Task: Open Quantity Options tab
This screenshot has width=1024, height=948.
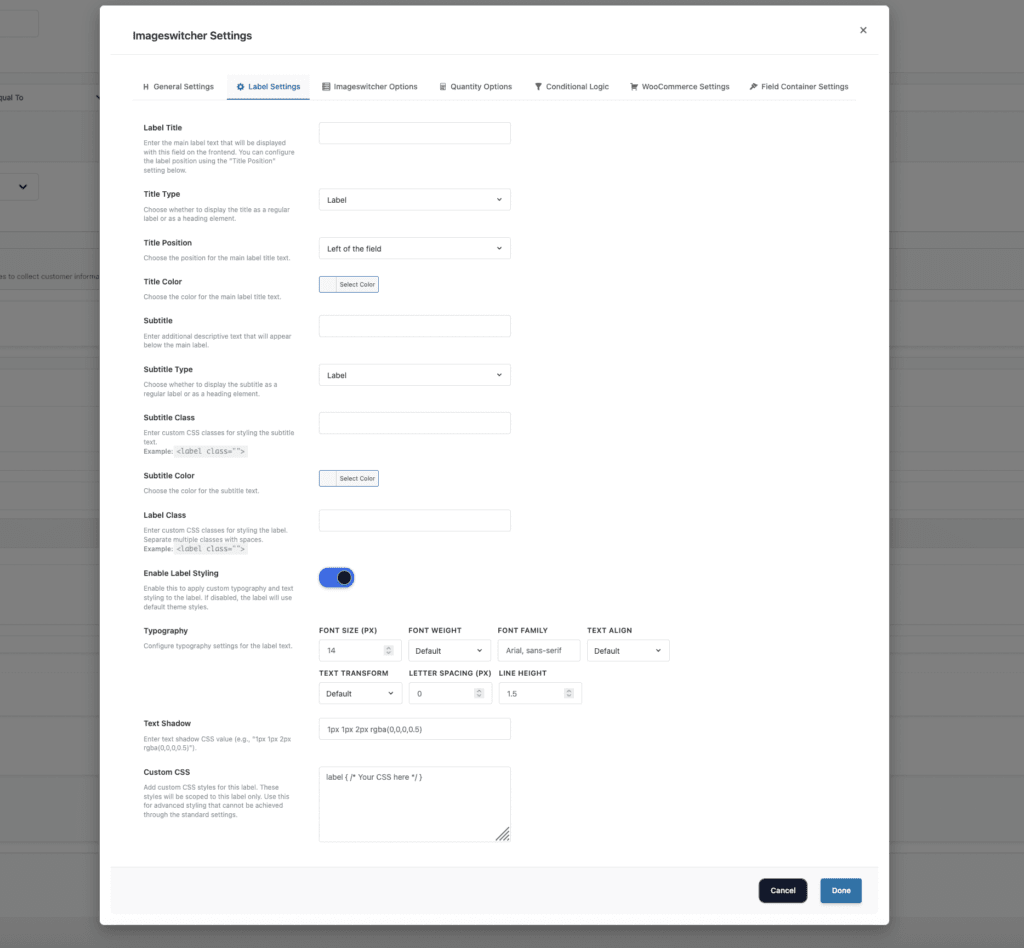Action: pos(475,86)
